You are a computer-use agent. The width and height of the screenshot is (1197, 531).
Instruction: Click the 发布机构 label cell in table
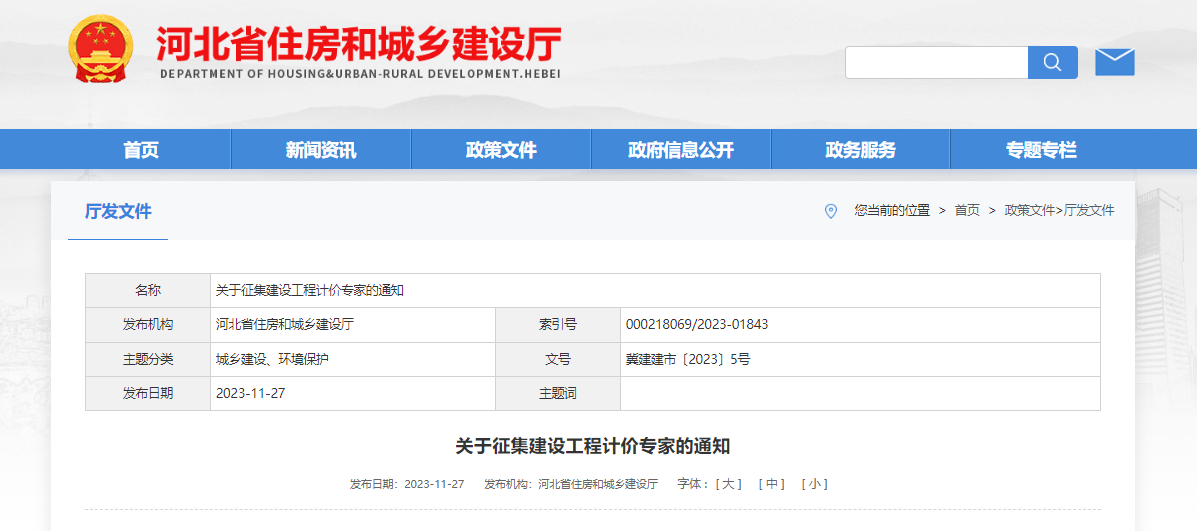pos(148,325)
